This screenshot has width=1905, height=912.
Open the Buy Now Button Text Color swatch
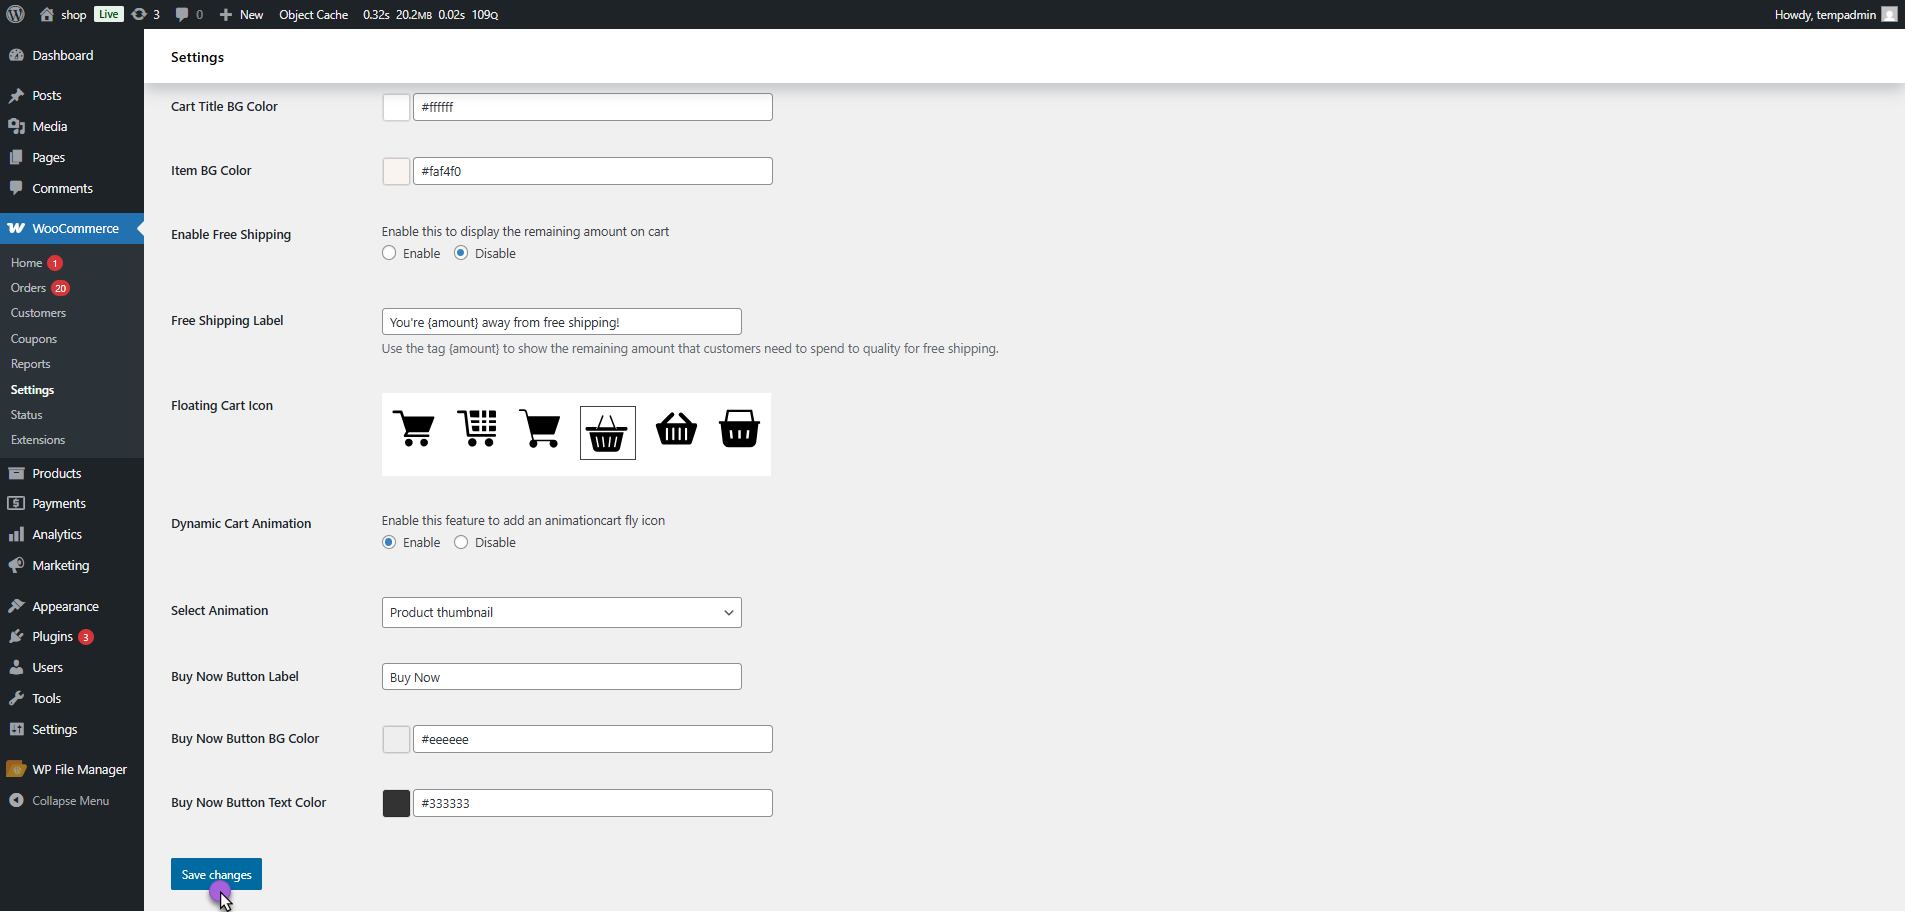click(x=396, y=803)
